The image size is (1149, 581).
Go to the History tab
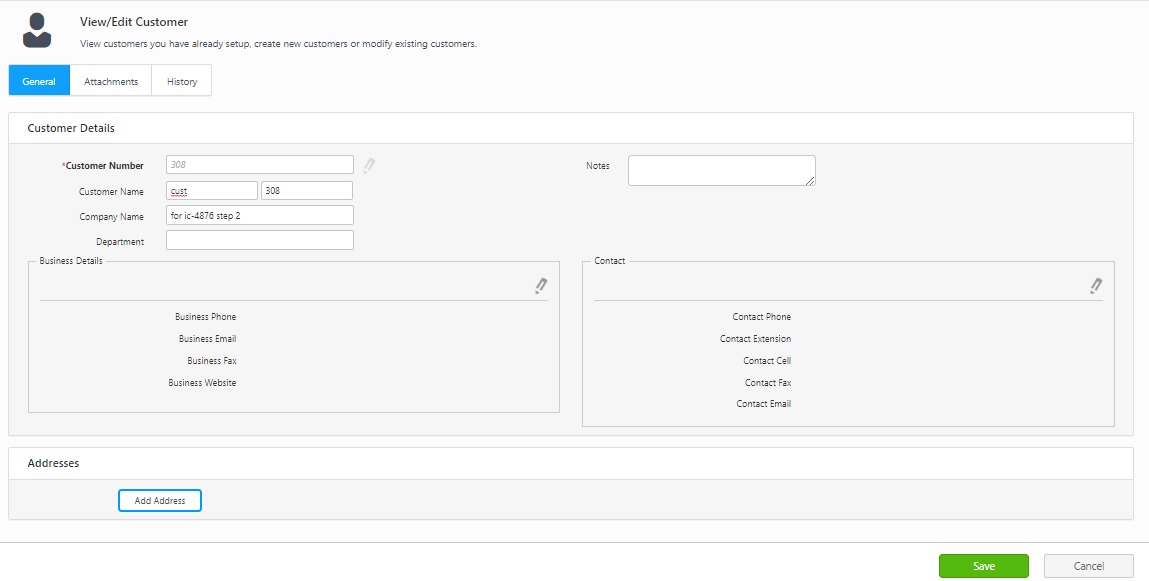[182, 81]
